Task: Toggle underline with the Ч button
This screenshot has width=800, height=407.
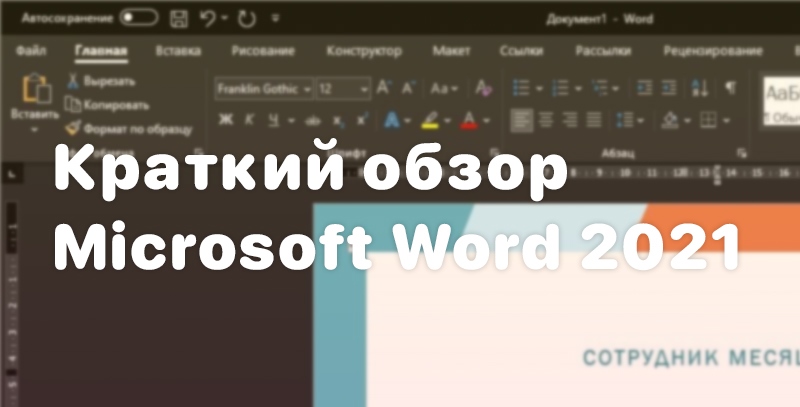Action: [x=274, y=120]
